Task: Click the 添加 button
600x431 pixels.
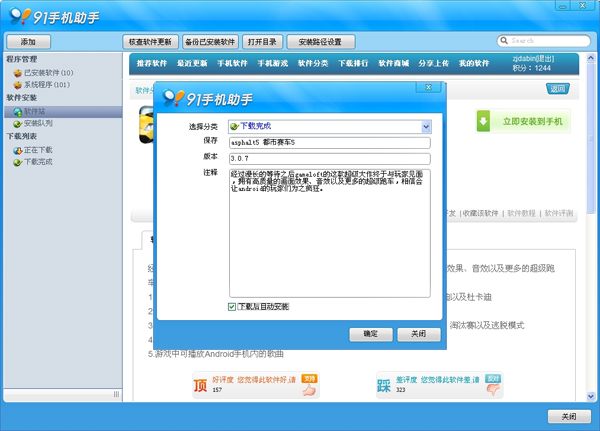Action: click(28, 42)
